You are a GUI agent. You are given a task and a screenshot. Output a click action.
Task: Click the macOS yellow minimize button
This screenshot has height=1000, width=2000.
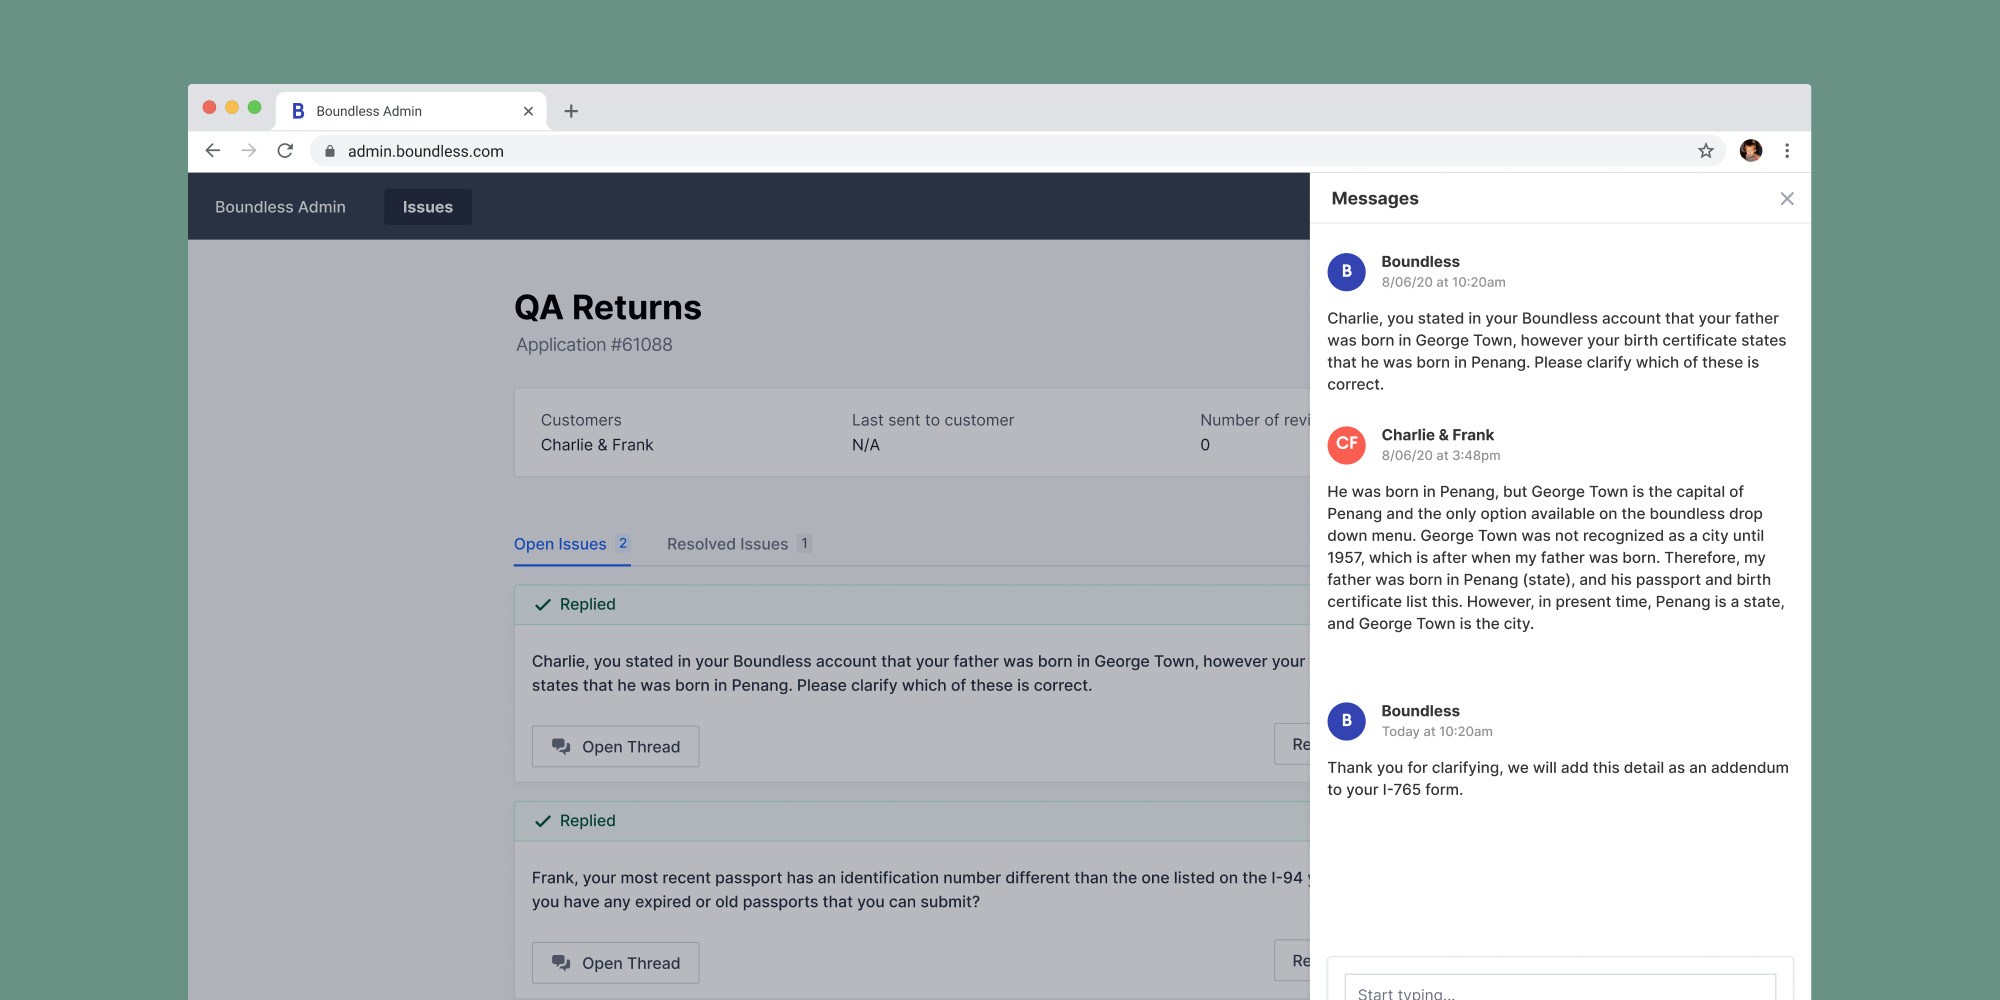[x=232, y=107]
